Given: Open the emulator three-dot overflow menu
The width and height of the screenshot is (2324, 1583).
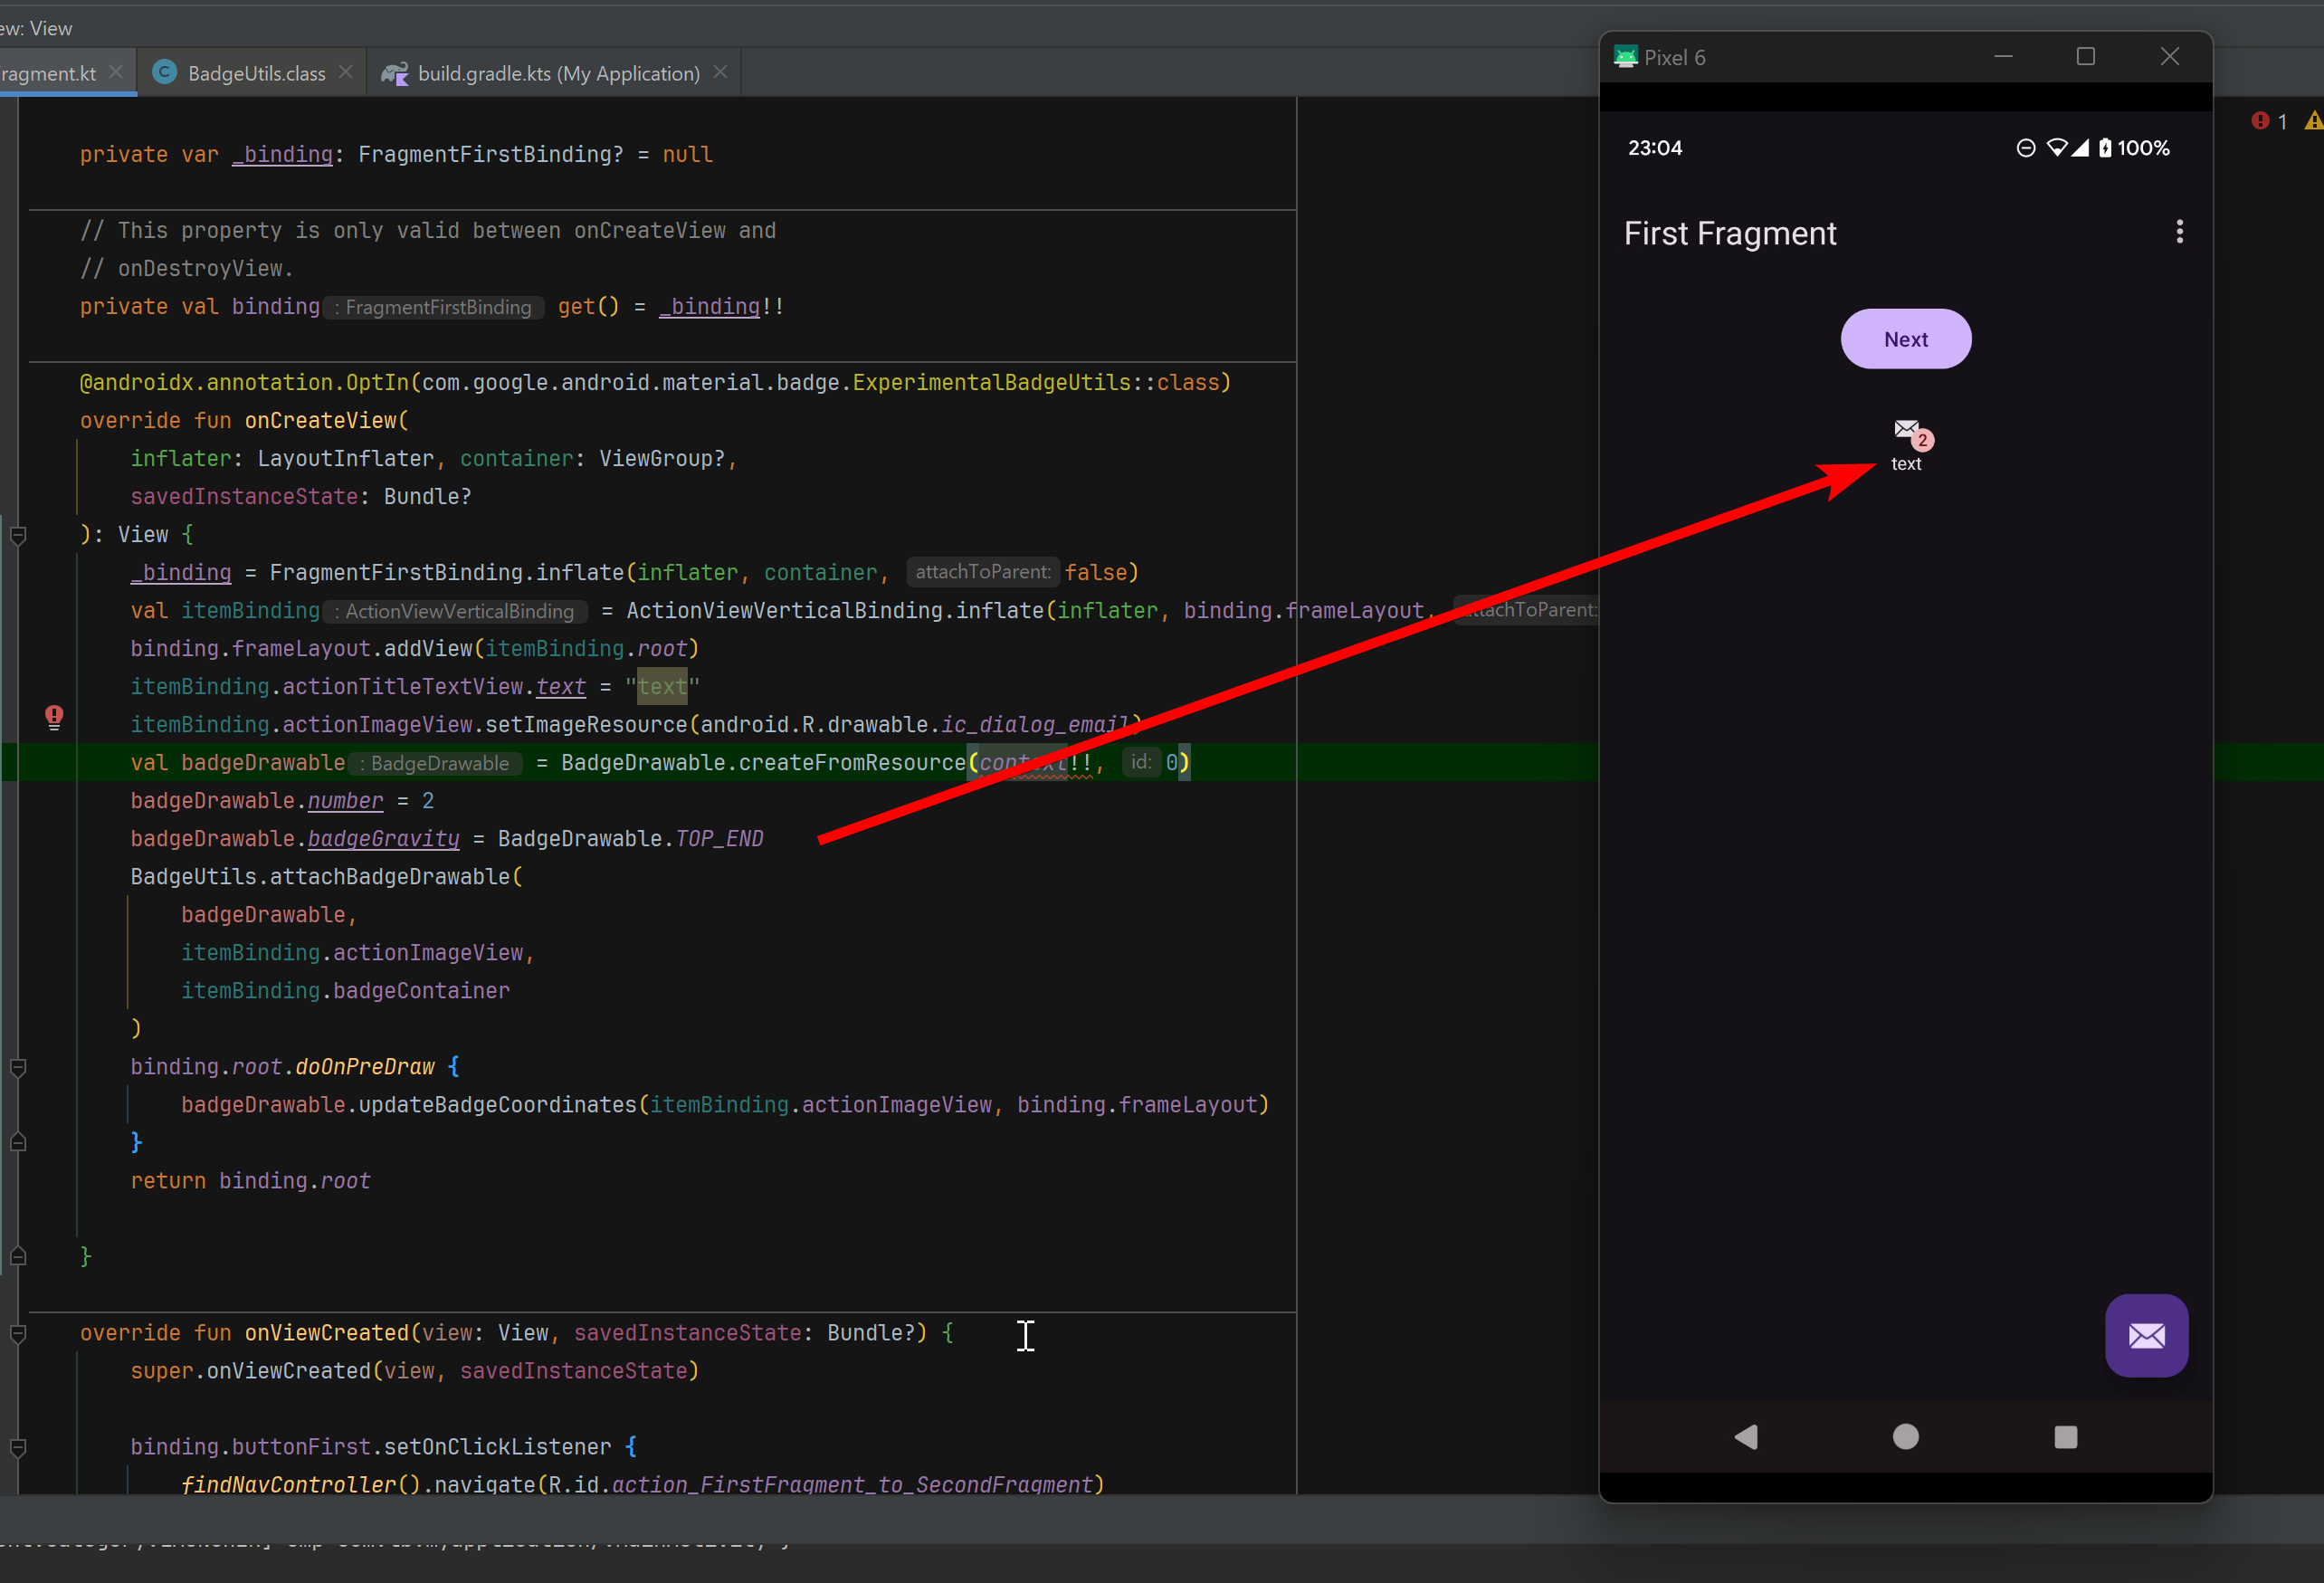Looking at the screenshot, I should (2180, 232).
